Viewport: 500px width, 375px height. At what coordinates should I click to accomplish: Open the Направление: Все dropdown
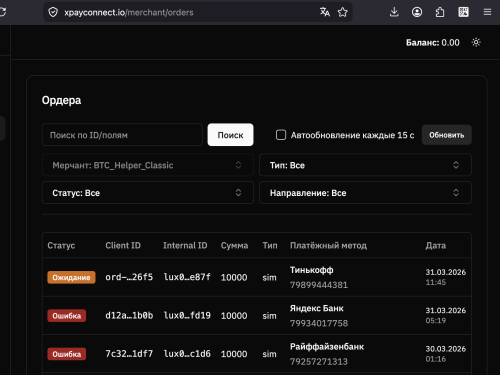pyautogui.click(x=365, y=193)
